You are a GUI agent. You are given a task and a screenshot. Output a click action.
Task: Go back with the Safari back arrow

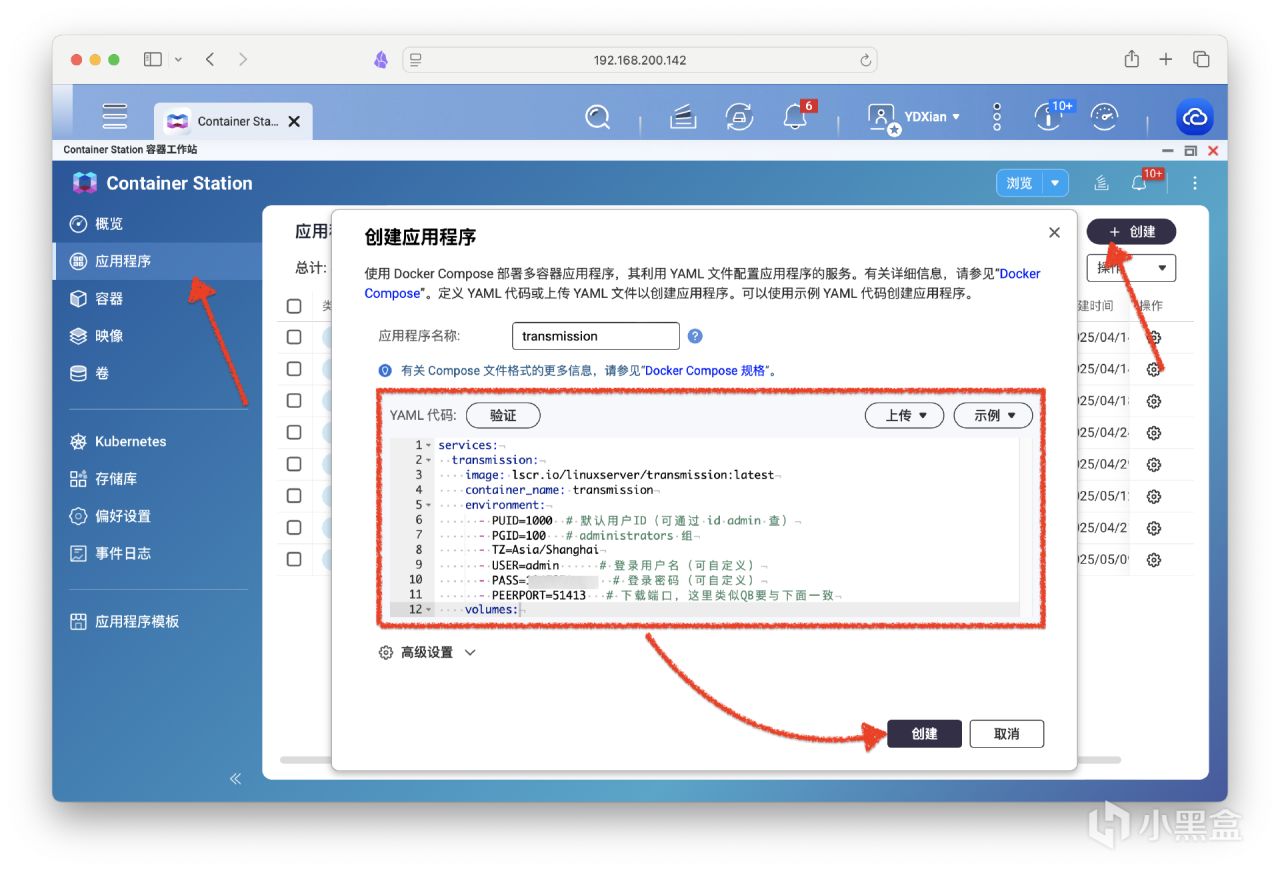(210, 59)
